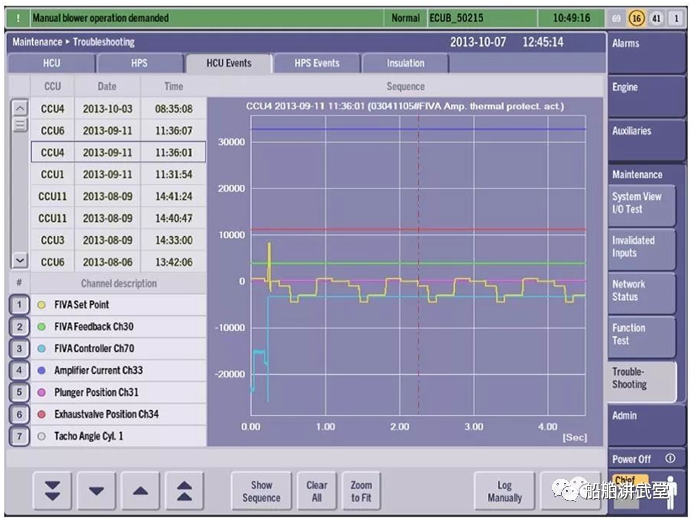The height and width of the screenshot is (522, 692).
Task: Click the exclamation alarm icon in status bar
Action: (x=18, y=18)
